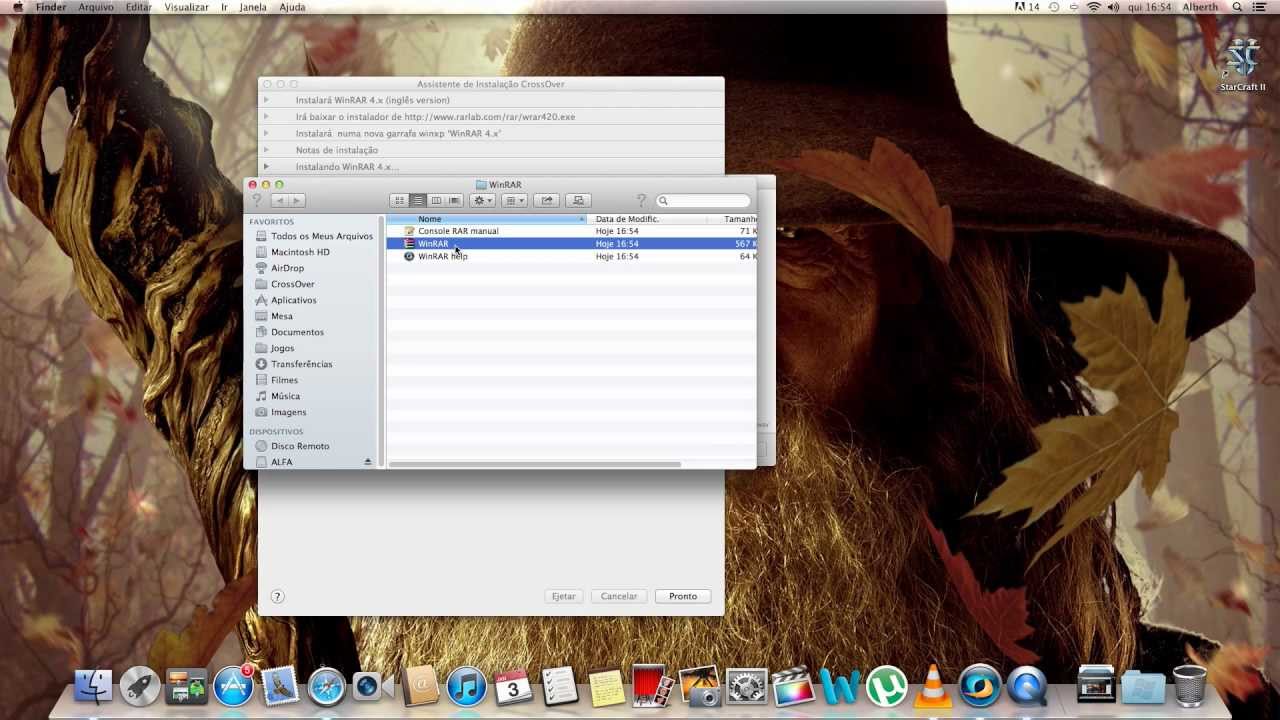Click the Wi-Fi status icon
1280x720 pixels.
click(x=1093, y=7)
